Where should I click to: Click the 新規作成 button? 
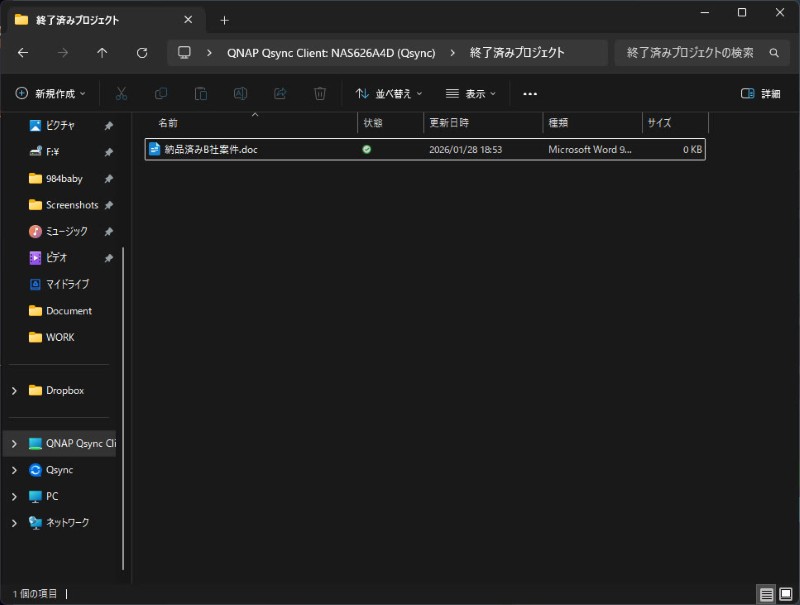coord(51,93)
